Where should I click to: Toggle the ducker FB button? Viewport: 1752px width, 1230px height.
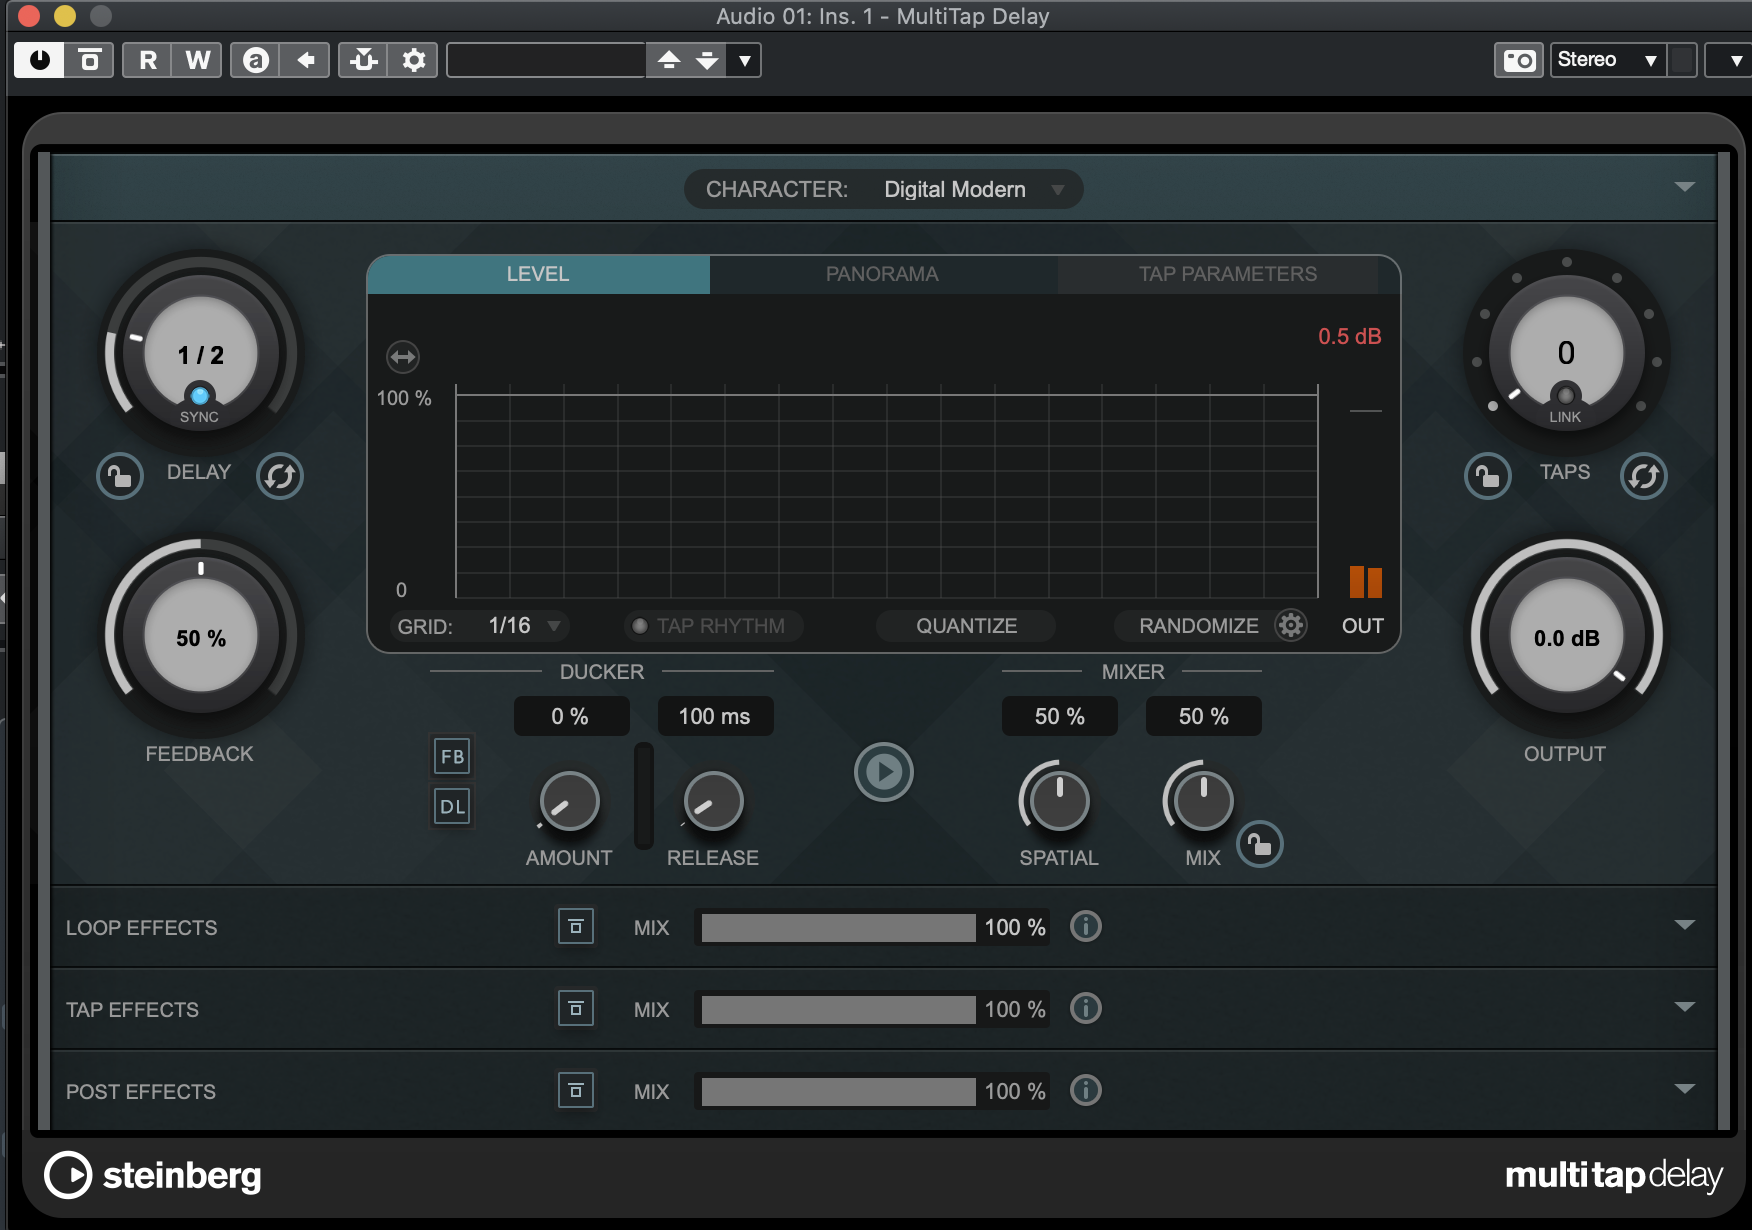click(452, 756)
